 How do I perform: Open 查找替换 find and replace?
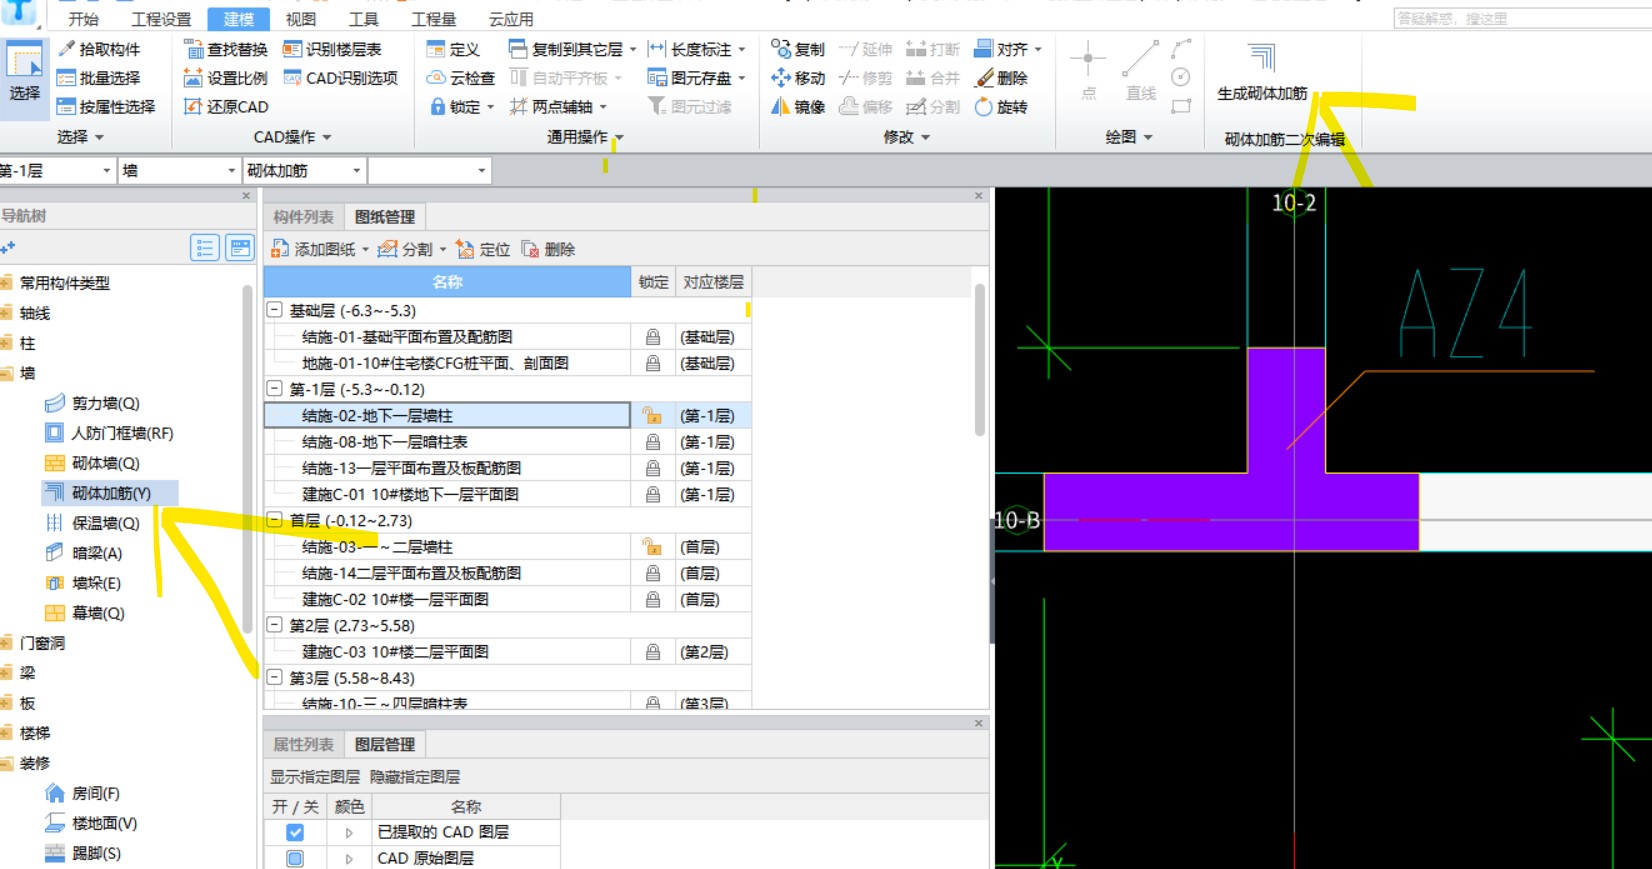226,49
